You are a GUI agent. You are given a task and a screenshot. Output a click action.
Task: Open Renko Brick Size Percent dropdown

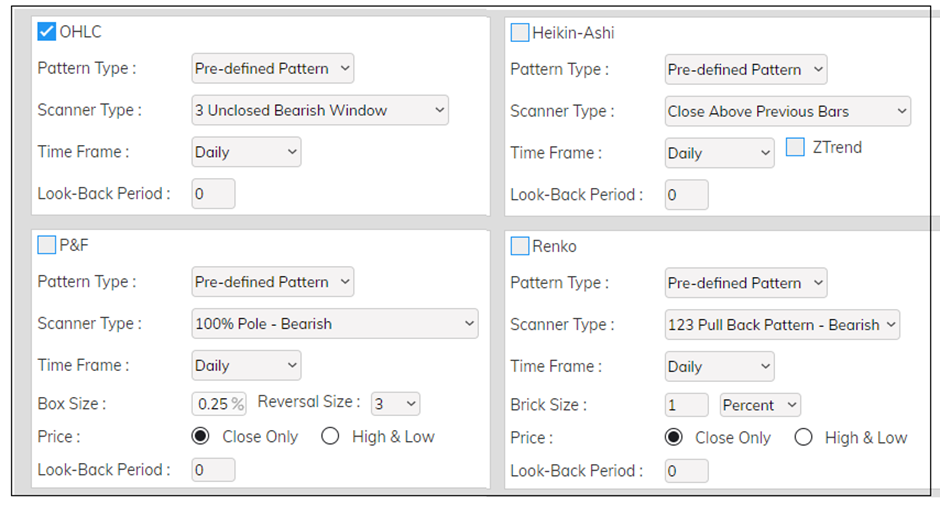(760, 405)
